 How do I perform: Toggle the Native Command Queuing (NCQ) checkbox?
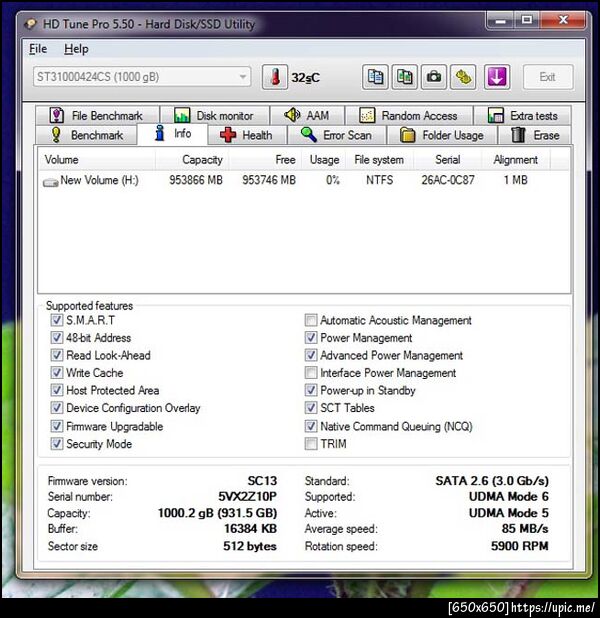pyautogui.click(x=311, y=426)
